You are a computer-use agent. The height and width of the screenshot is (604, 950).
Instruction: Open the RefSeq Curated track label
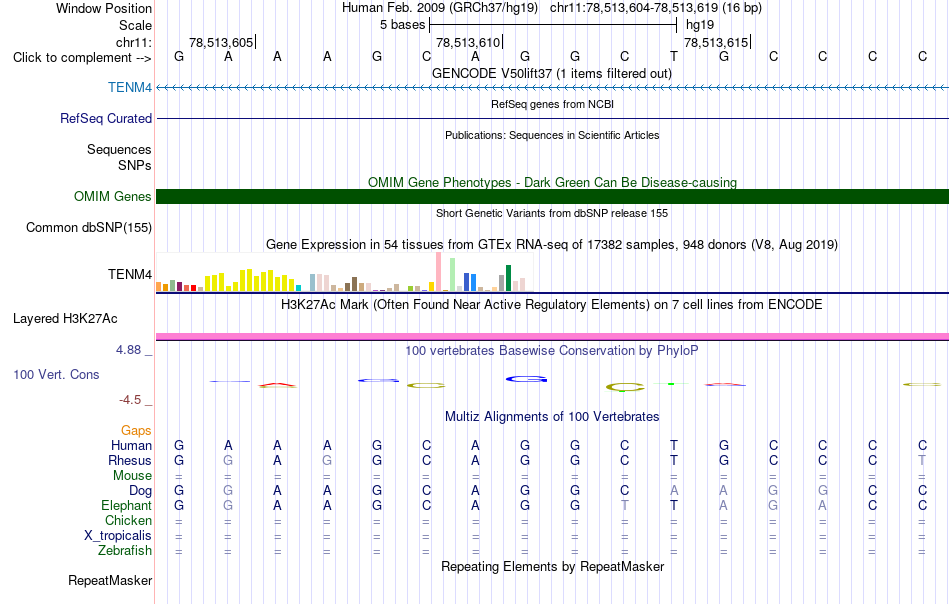[105, 118]
